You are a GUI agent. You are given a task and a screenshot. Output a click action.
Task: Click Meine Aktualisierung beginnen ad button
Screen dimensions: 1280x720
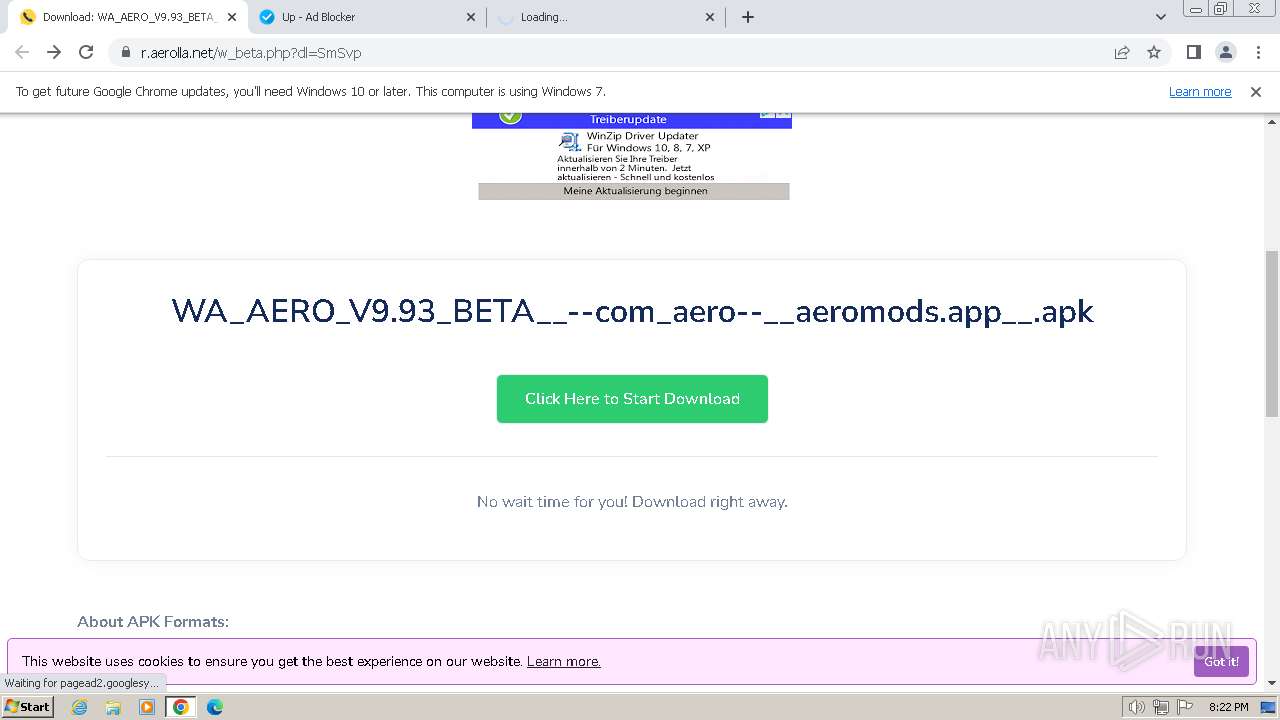pyautogui.click(x=634, y=191)
